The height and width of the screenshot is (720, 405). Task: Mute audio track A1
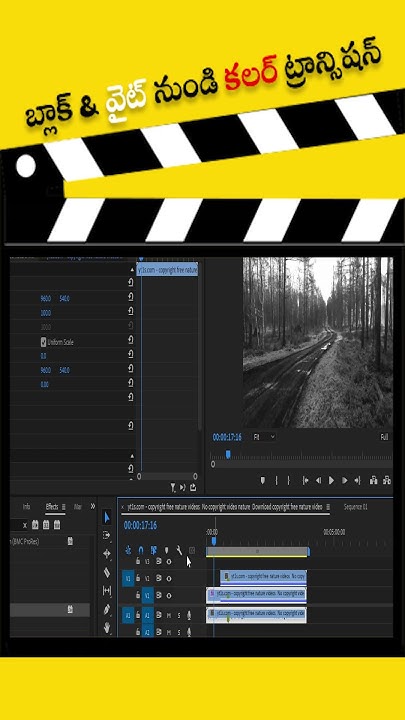pos(169,615)
